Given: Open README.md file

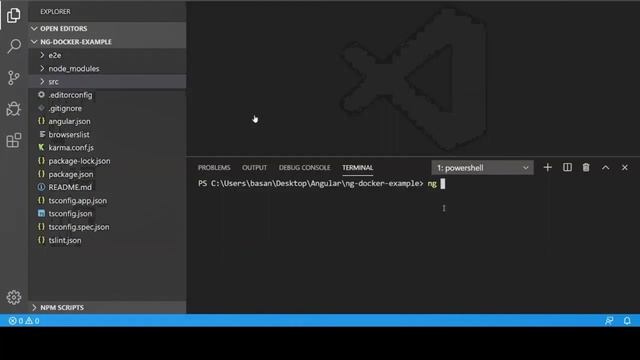Looking at the screenshot, I should (x=70, y=187).
